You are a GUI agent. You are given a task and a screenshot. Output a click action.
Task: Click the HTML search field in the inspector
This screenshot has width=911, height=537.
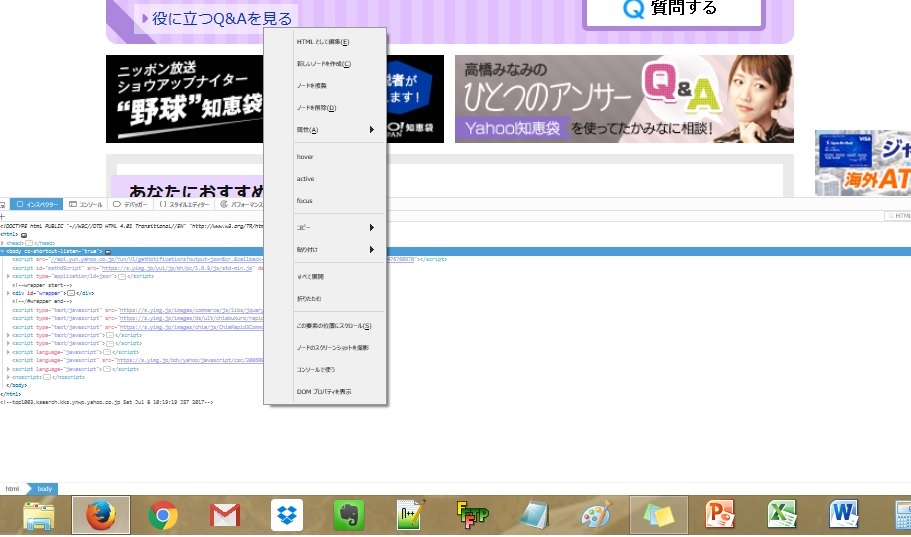pos(898,216)
